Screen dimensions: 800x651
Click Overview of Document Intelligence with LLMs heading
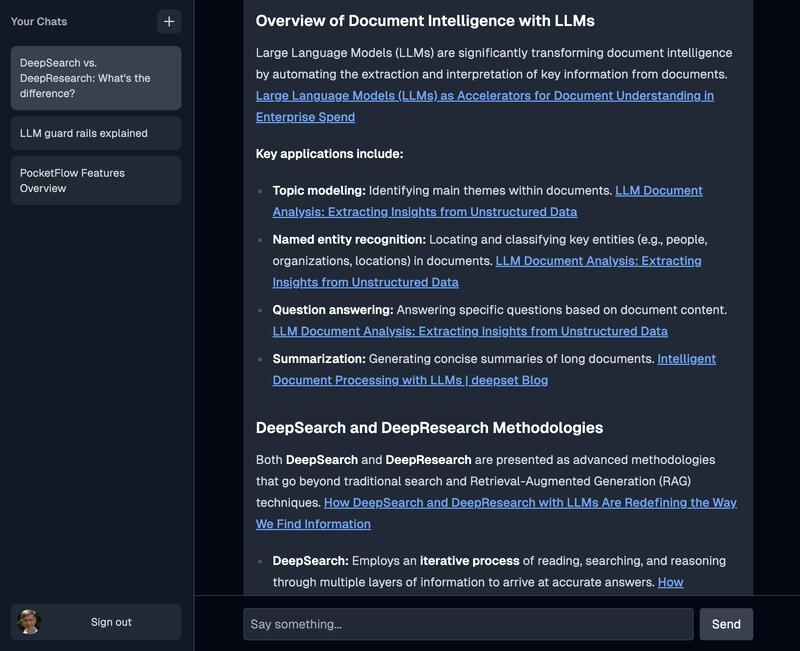(425, 21)
